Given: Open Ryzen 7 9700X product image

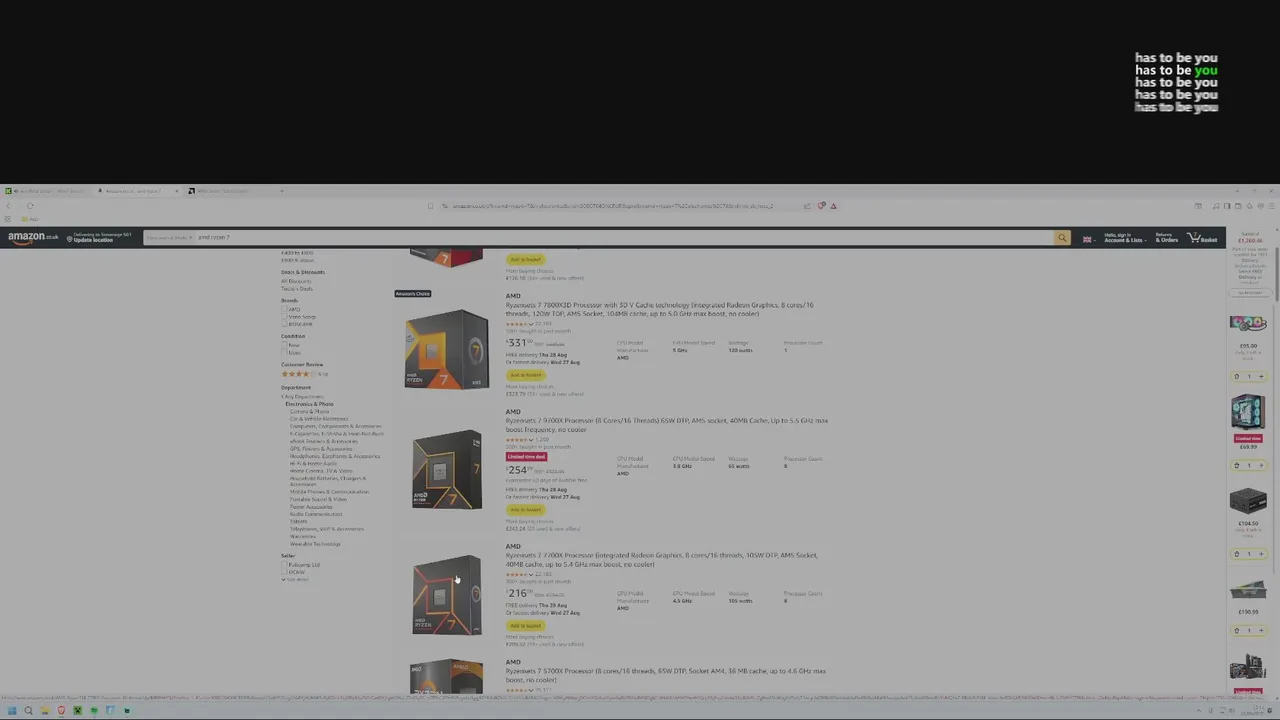Looking at the screenshot, I should [x=446, y=470].
